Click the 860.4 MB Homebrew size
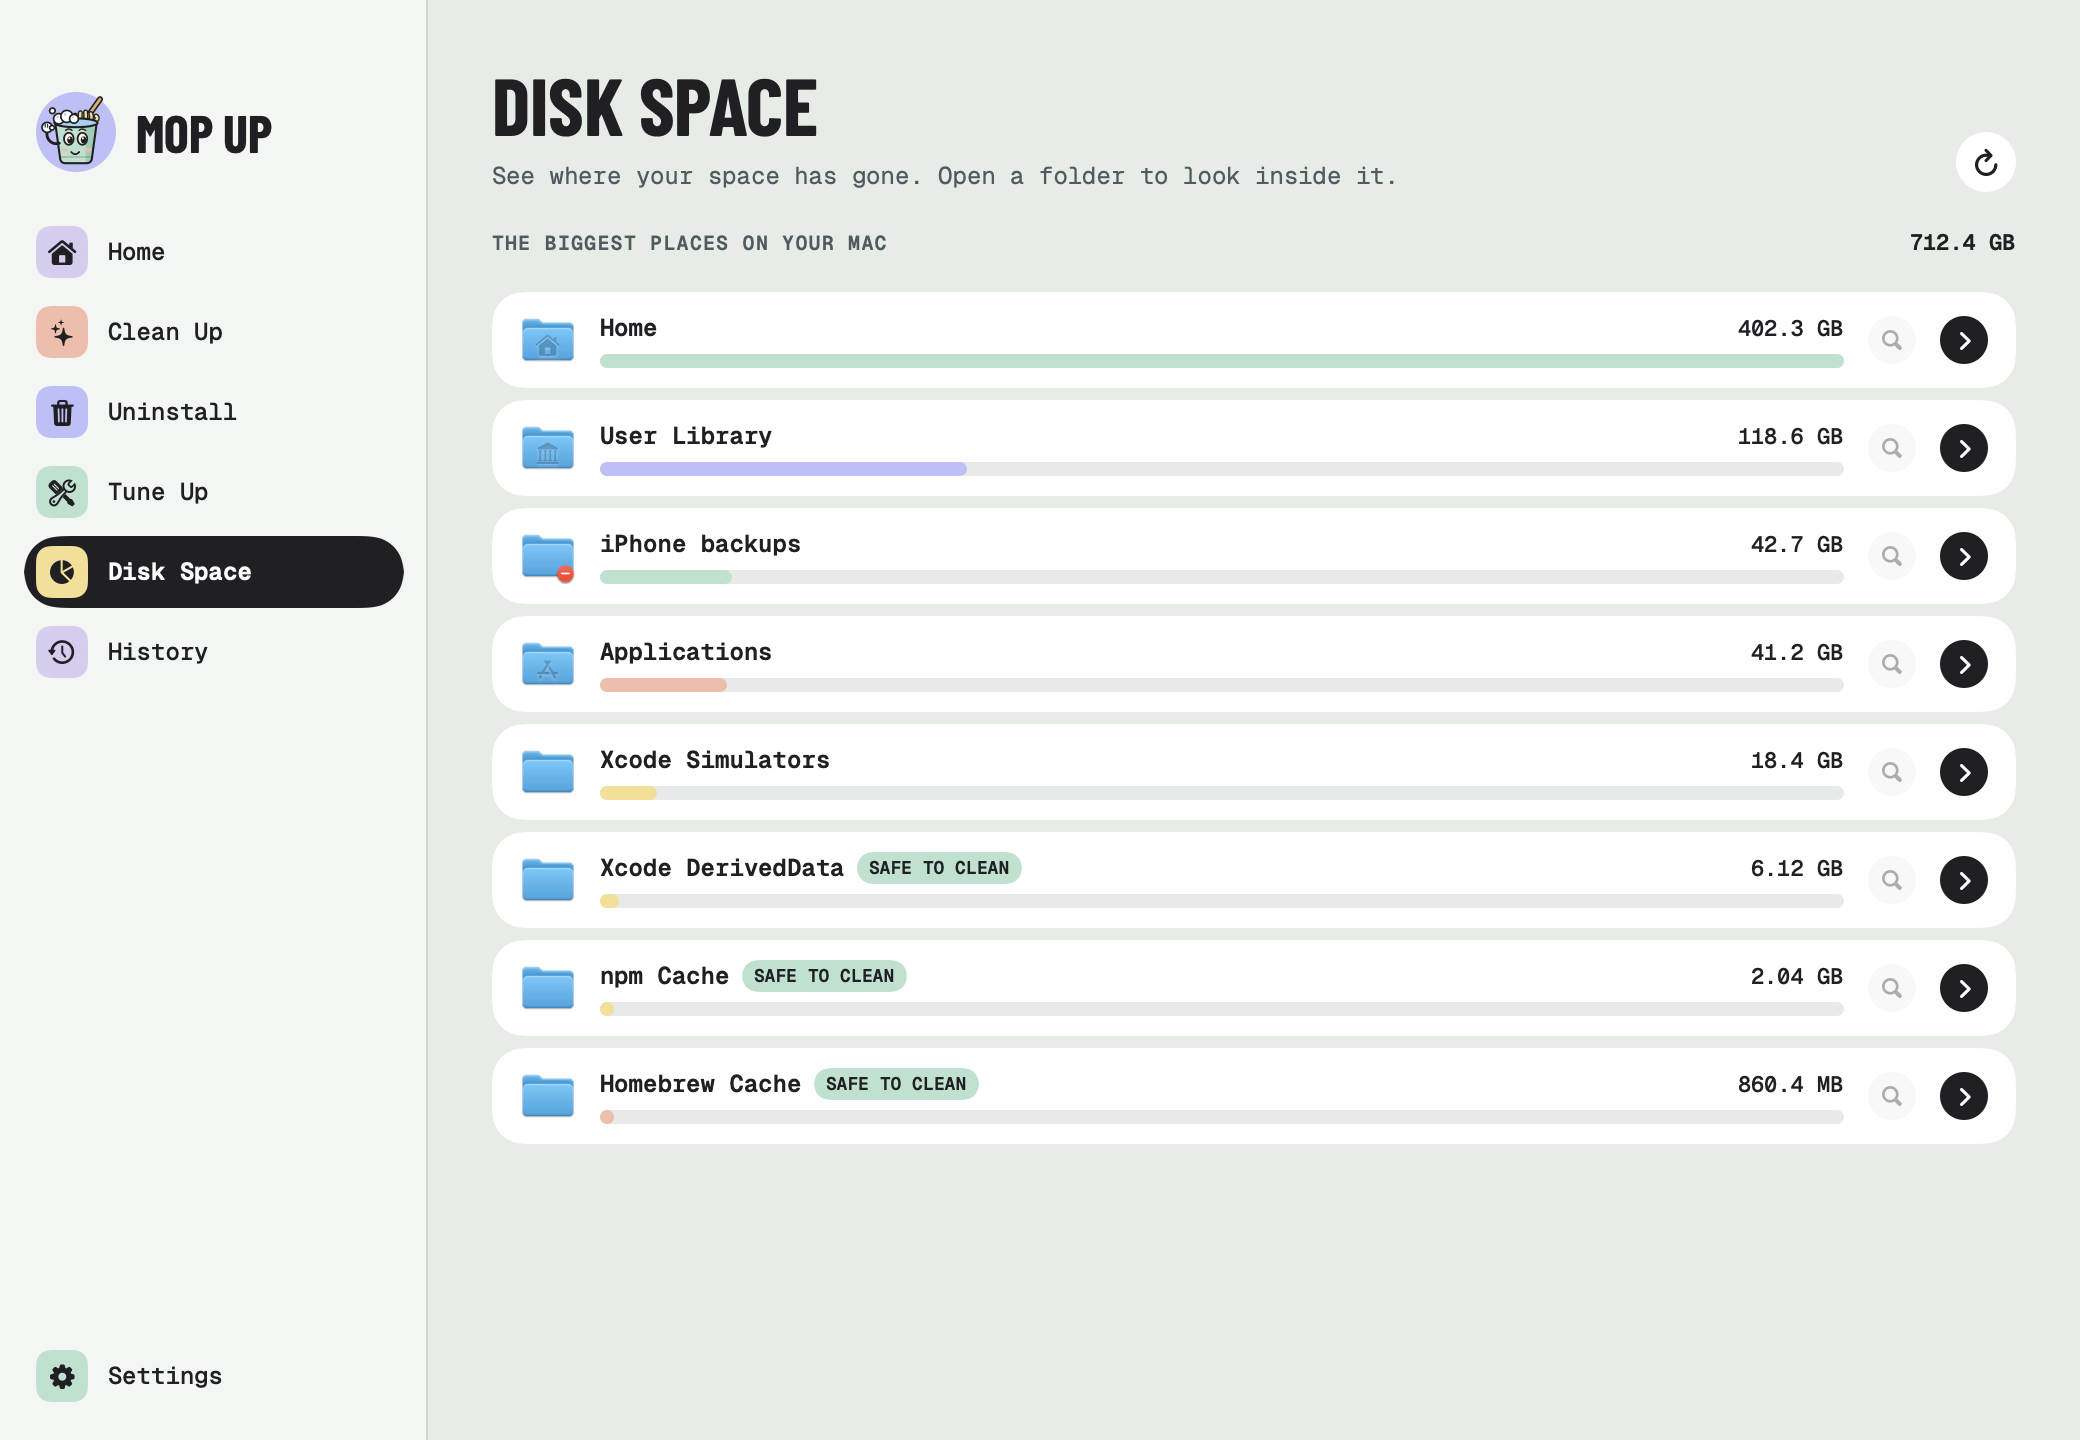Screen dimensions: 2080x1440 coord(1790,1084)
